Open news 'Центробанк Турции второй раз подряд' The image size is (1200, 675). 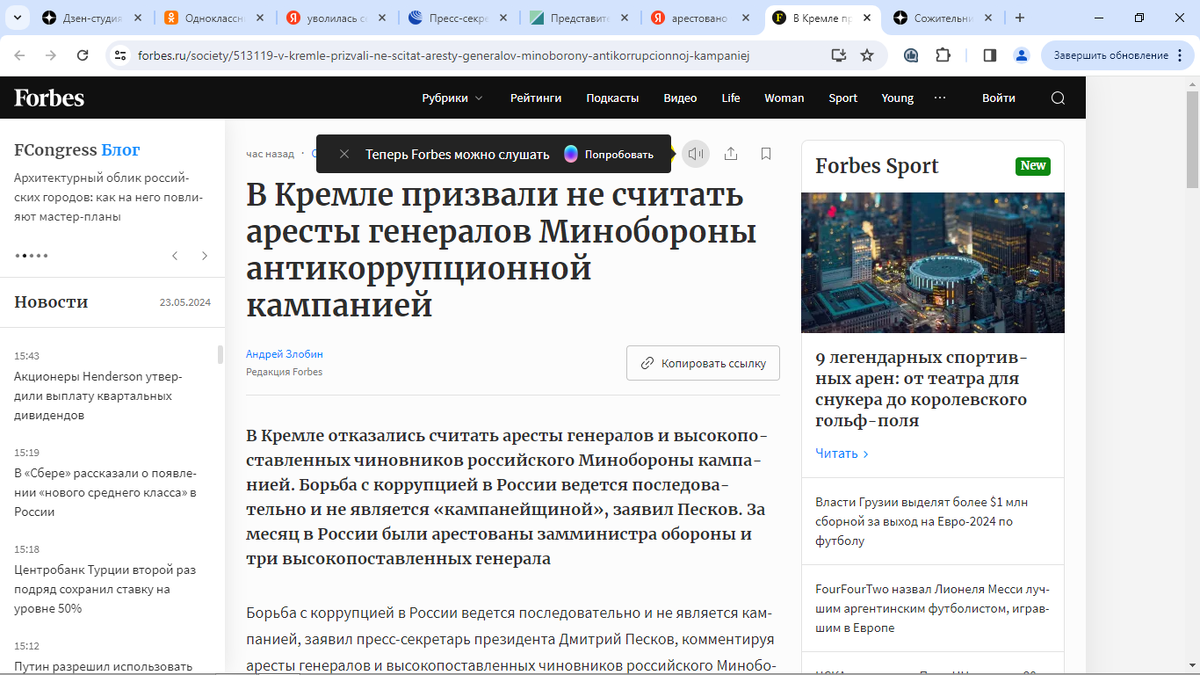click(105, 589)
